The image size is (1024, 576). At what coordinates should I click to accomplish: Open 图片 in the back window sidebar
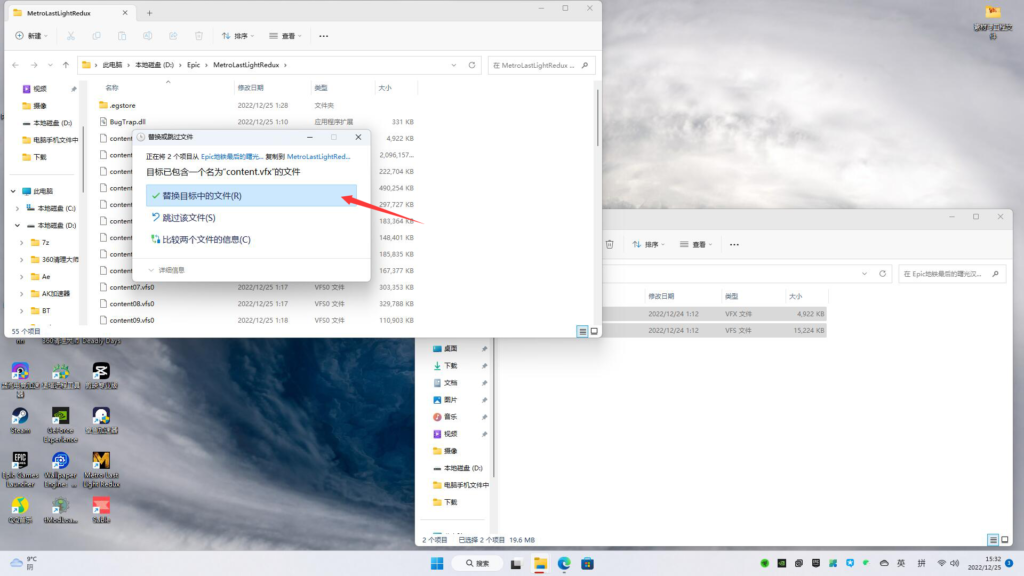click(451, 400)
